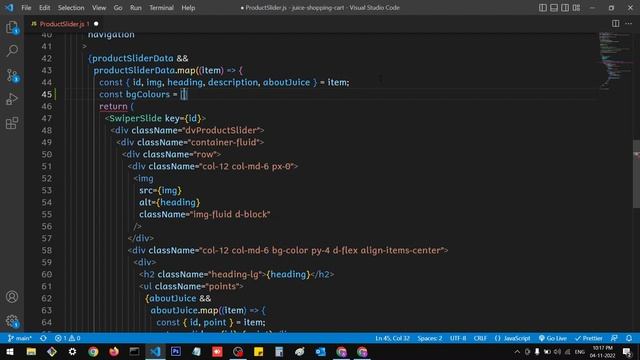
Task: Open Sticky Notes from taskbar
Action: pos(258,351)
